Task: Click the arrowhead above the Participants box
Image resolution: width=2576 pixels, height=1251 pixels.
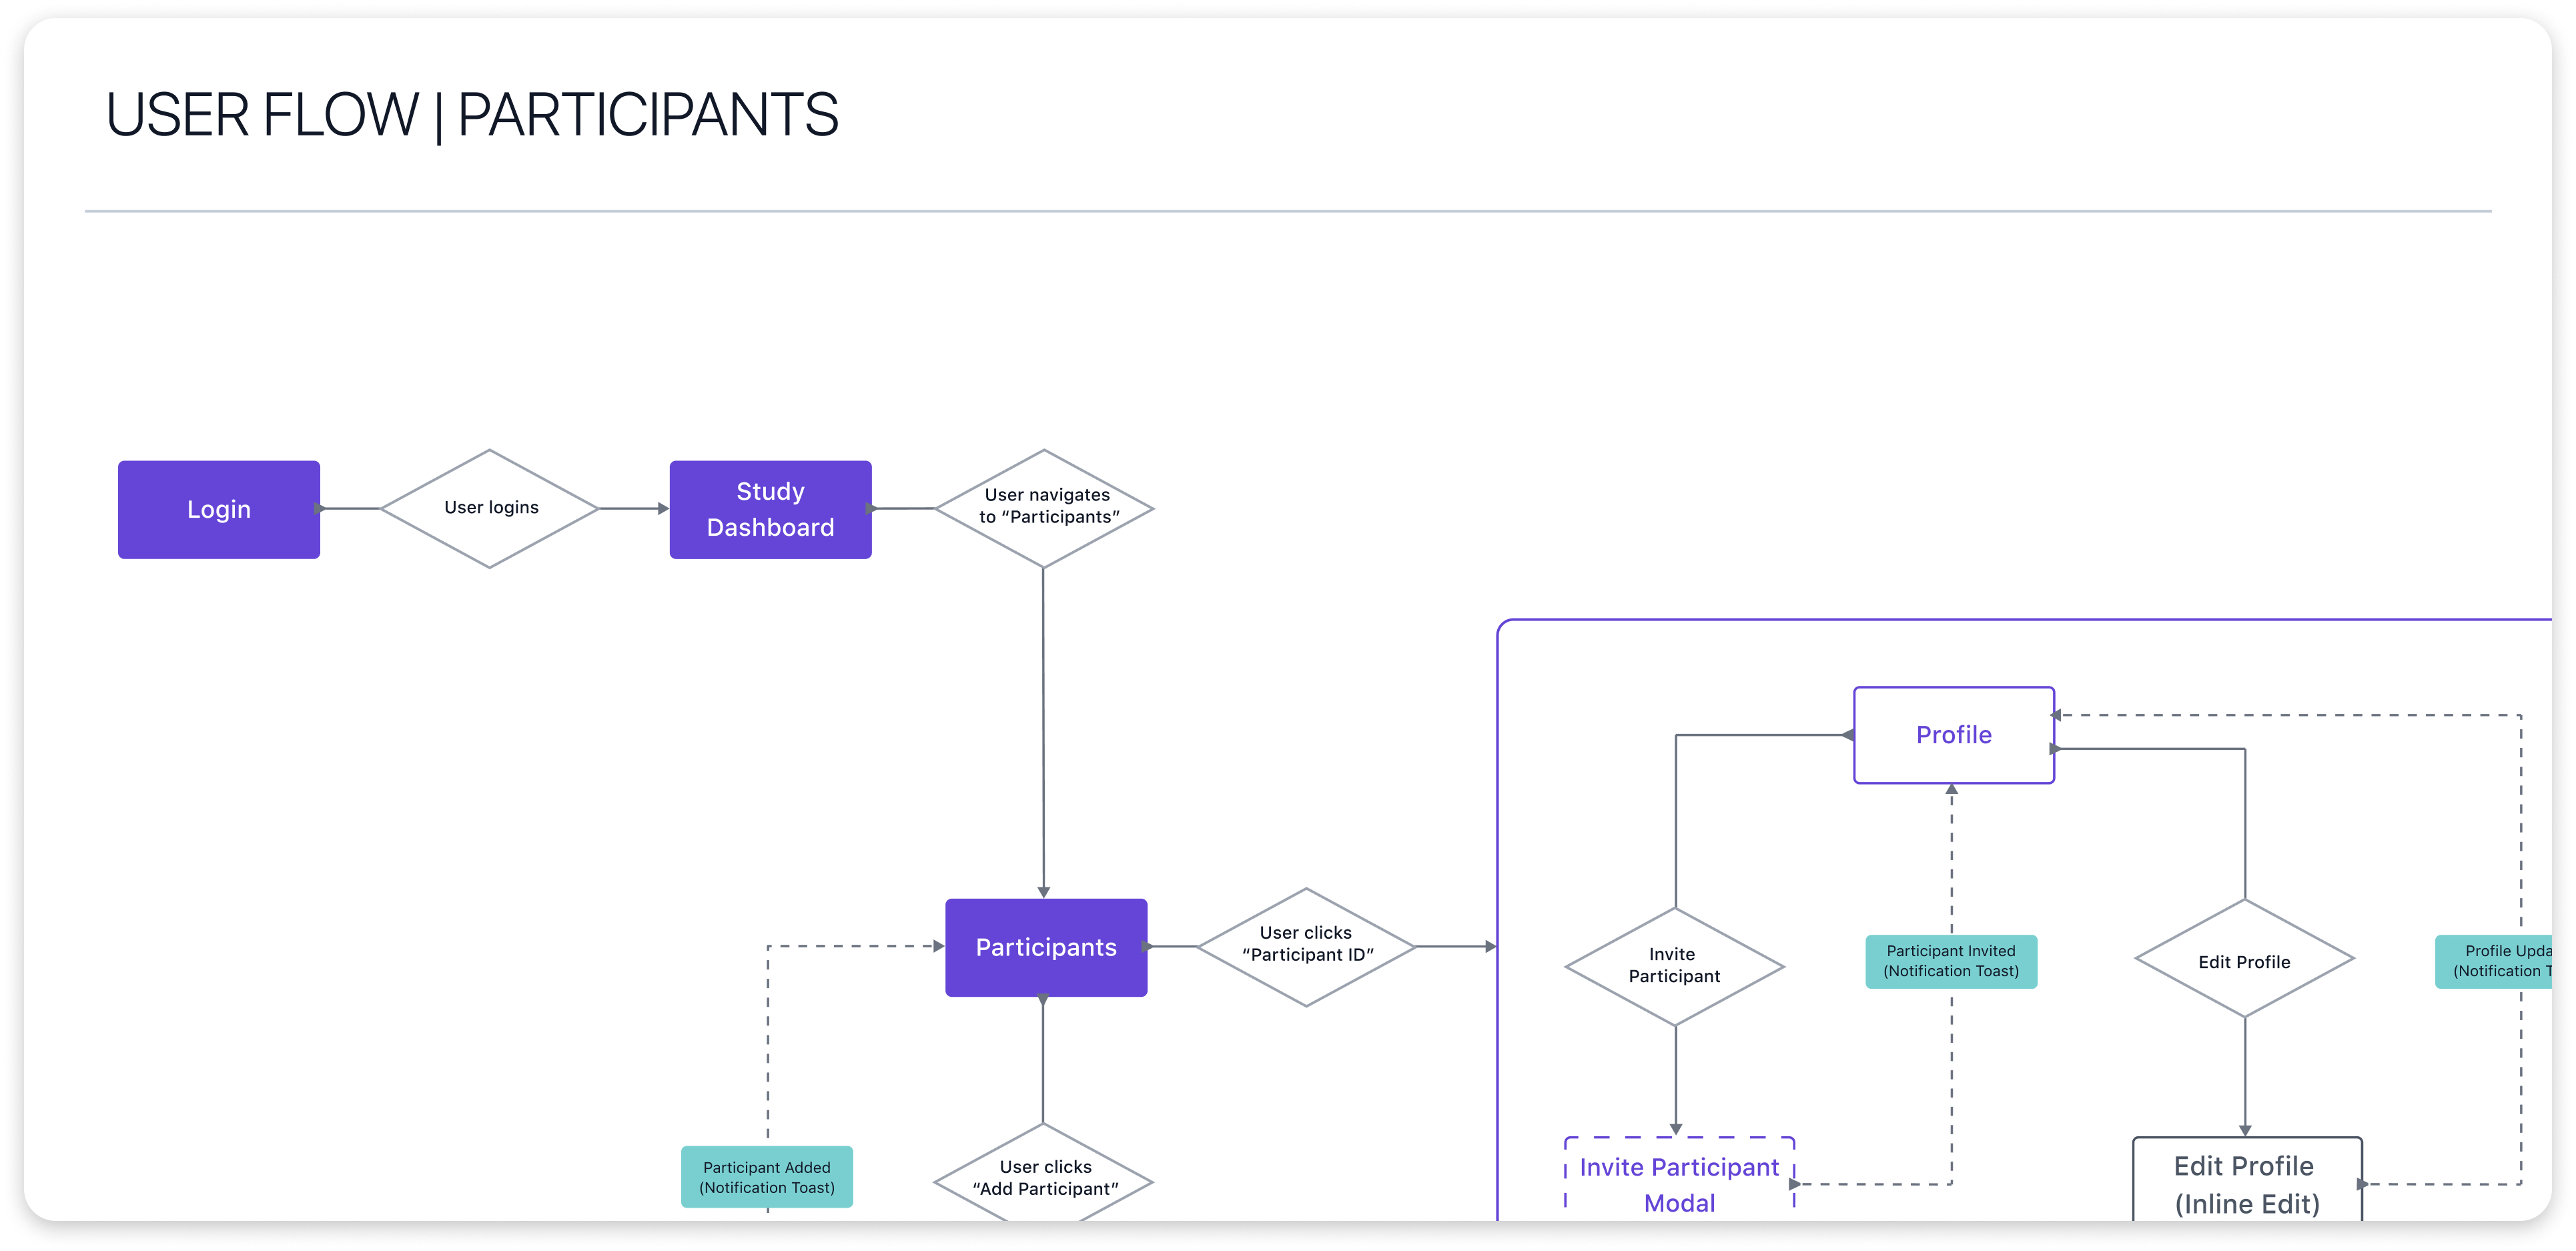Action: (x=1044, y=891)
